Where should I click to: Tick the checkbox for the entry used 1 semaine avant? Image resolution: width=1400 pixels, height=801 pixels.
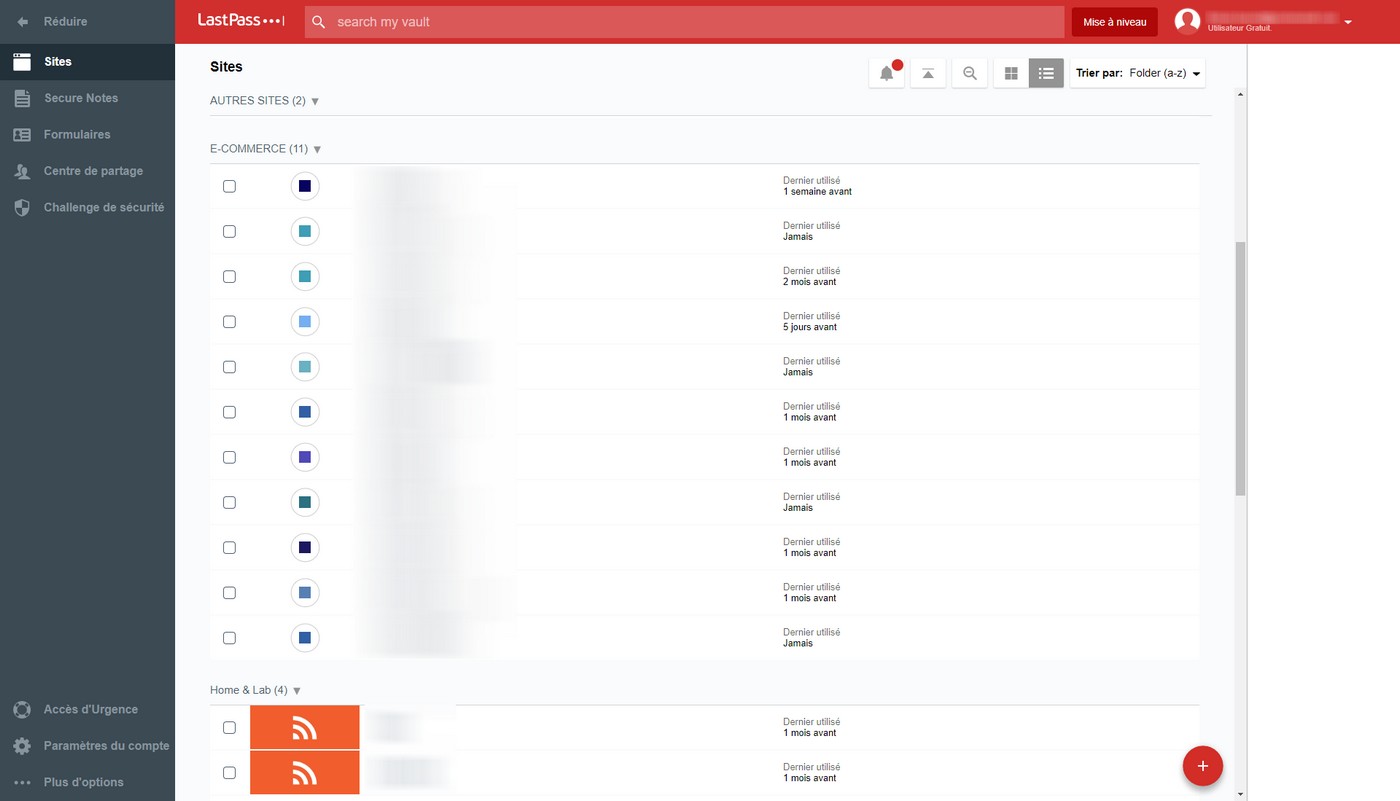(229, 186)
